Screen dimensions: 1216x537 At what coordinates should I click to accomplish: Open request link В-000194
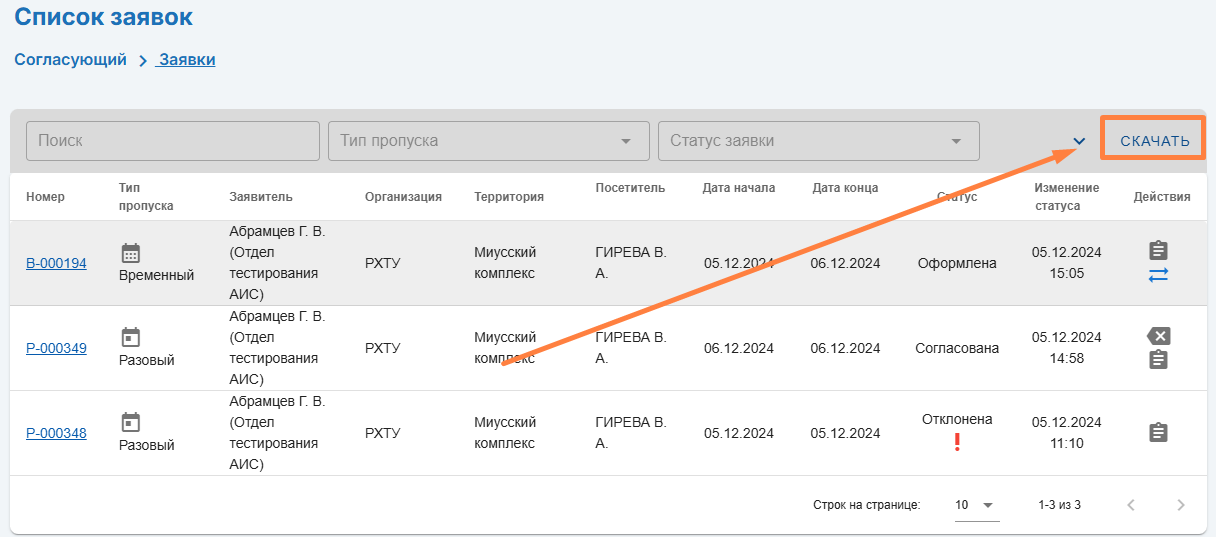pos(56,263)
